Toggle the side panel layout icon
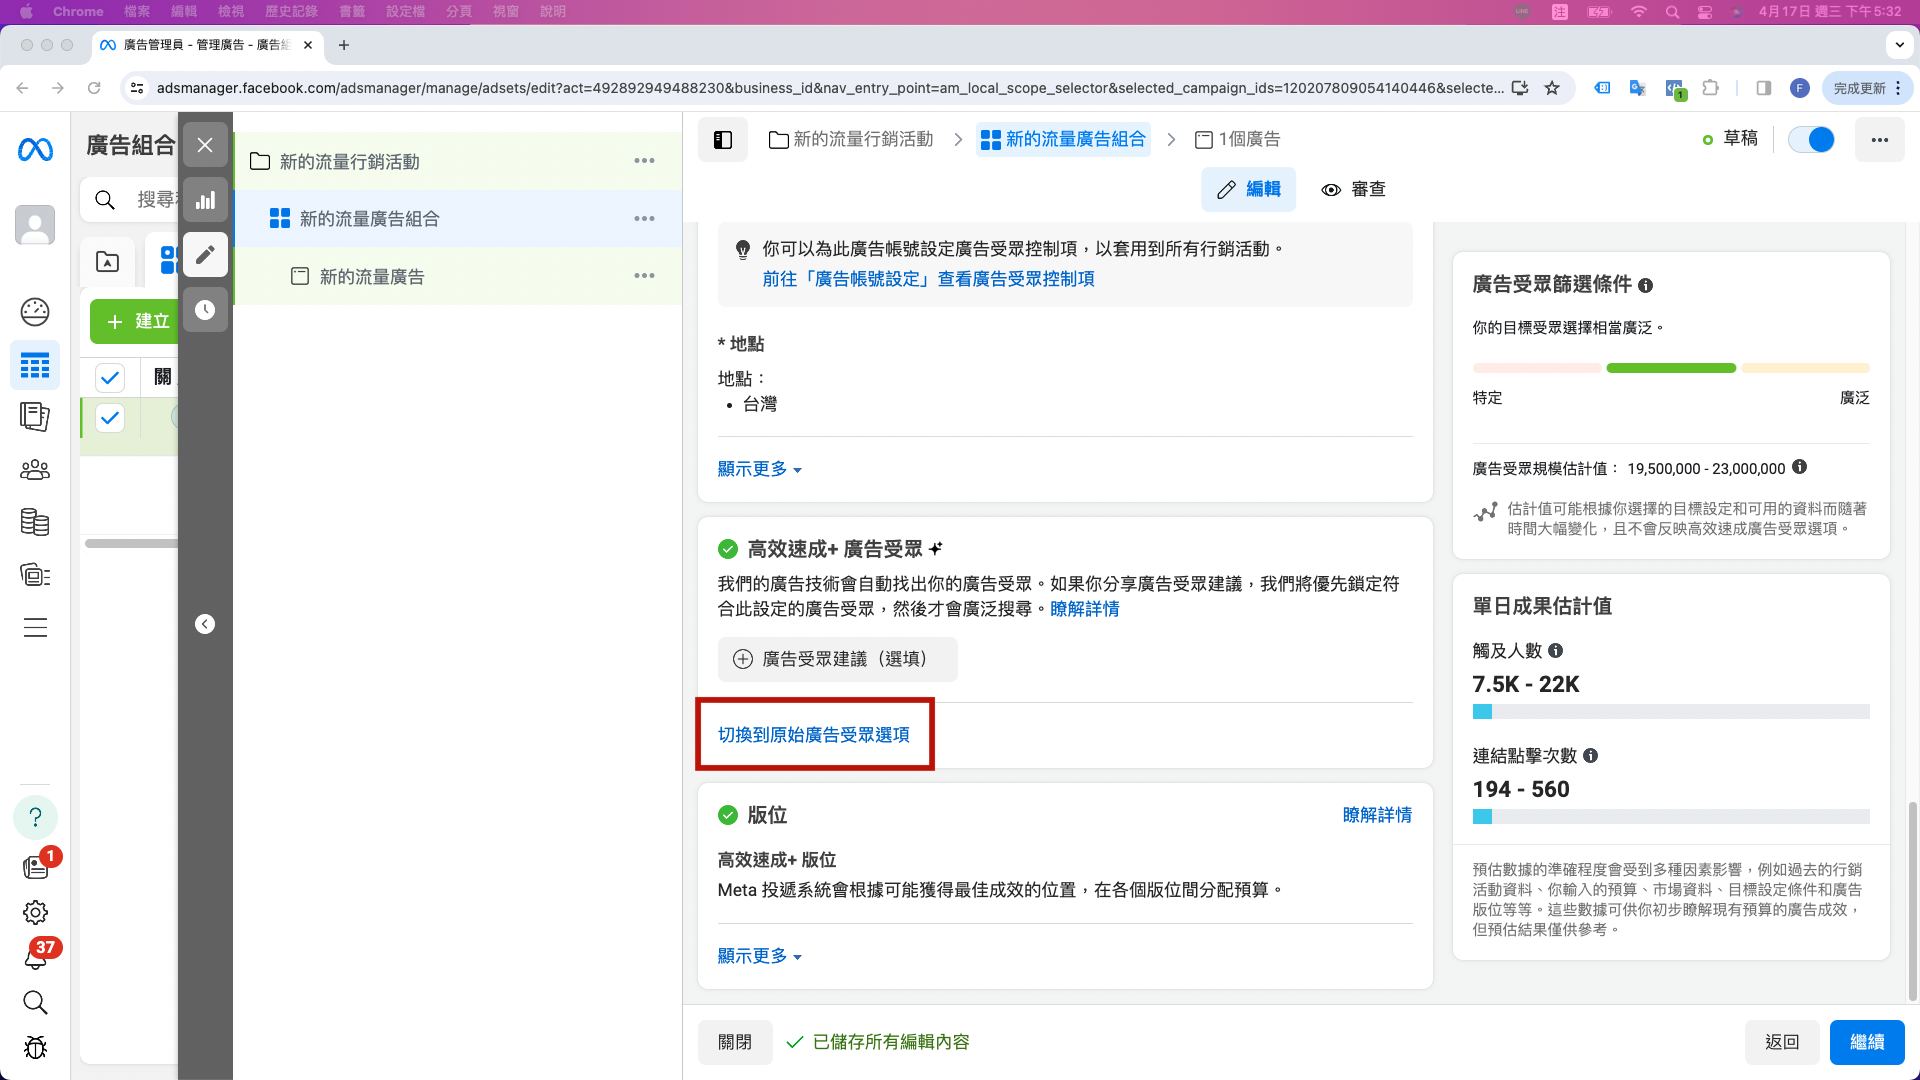The image size is (1920, 1080). point(723,140)
